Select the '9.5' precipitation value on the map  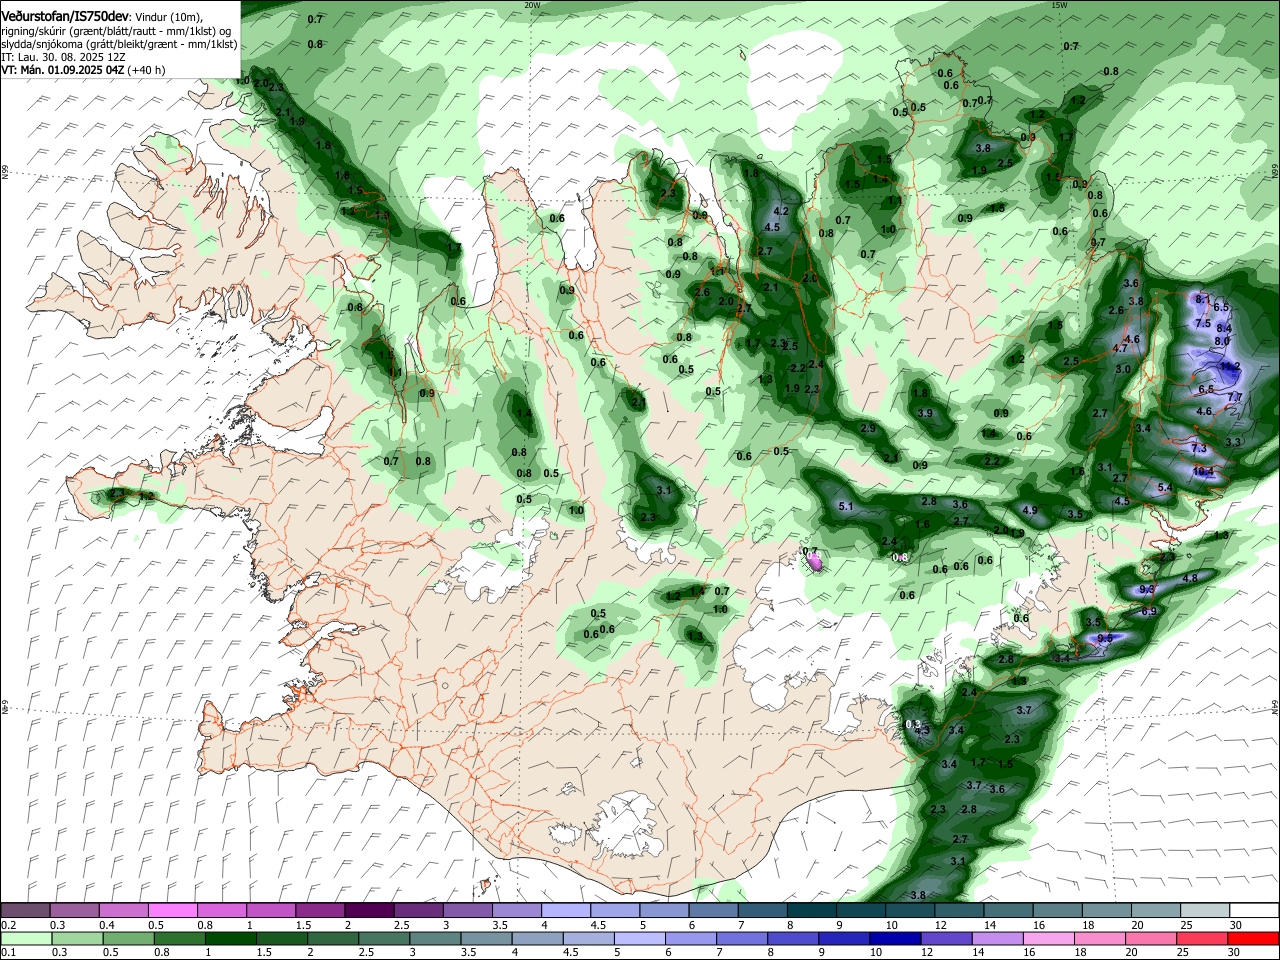(x=1105, y=638)
